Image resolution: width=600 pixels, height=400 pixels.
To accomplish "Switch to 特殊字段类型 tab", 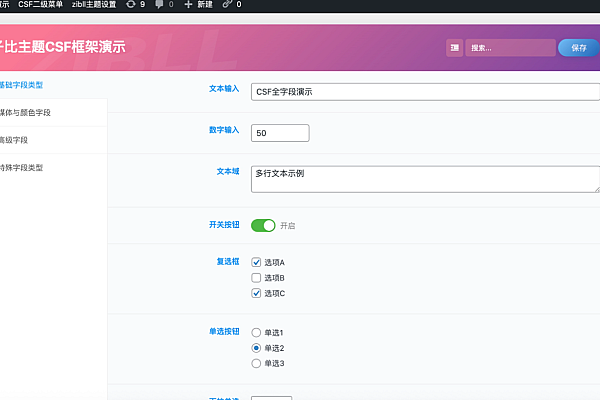I will [x=54, y=168].
